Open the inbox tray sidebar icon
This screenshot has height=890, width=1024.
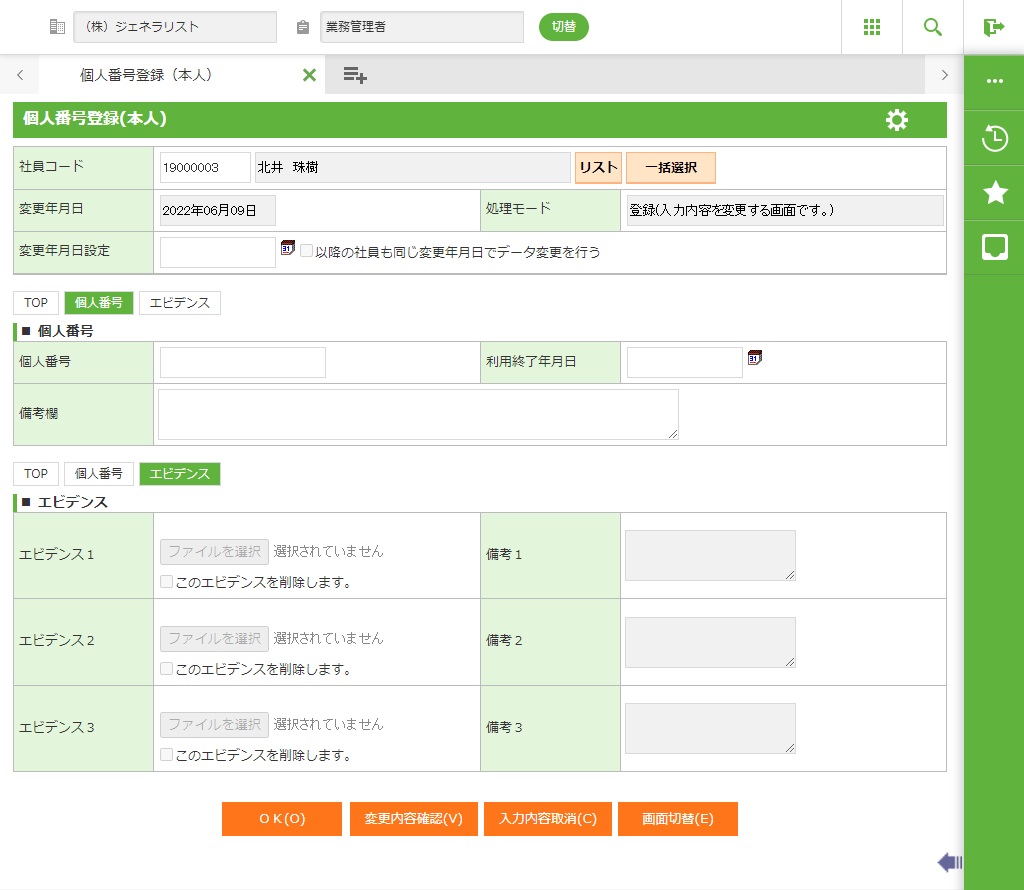994,248
